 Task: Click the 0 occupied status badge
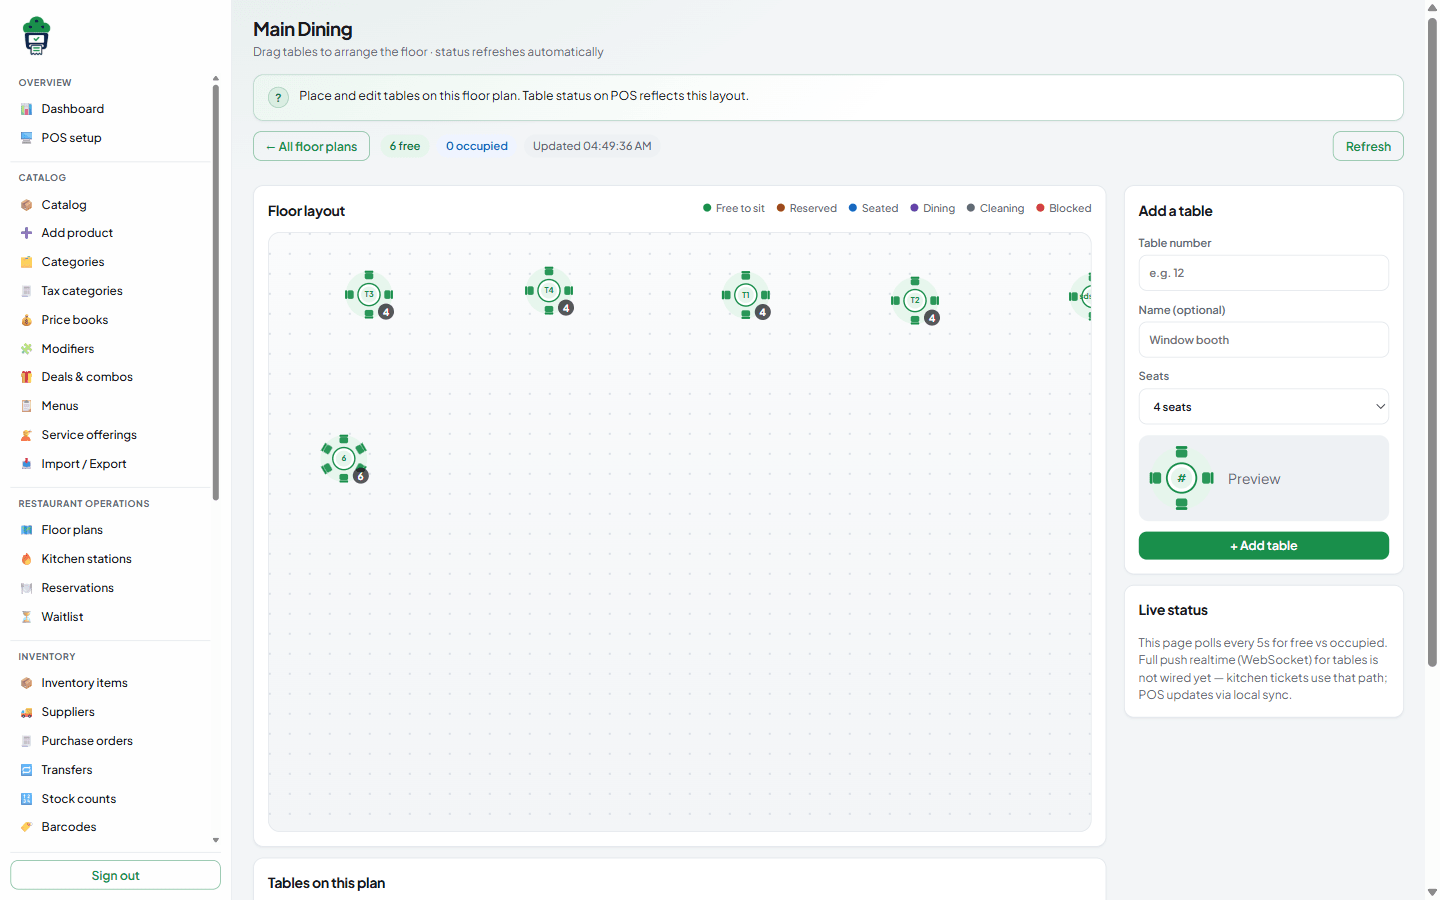coord(477,146)
